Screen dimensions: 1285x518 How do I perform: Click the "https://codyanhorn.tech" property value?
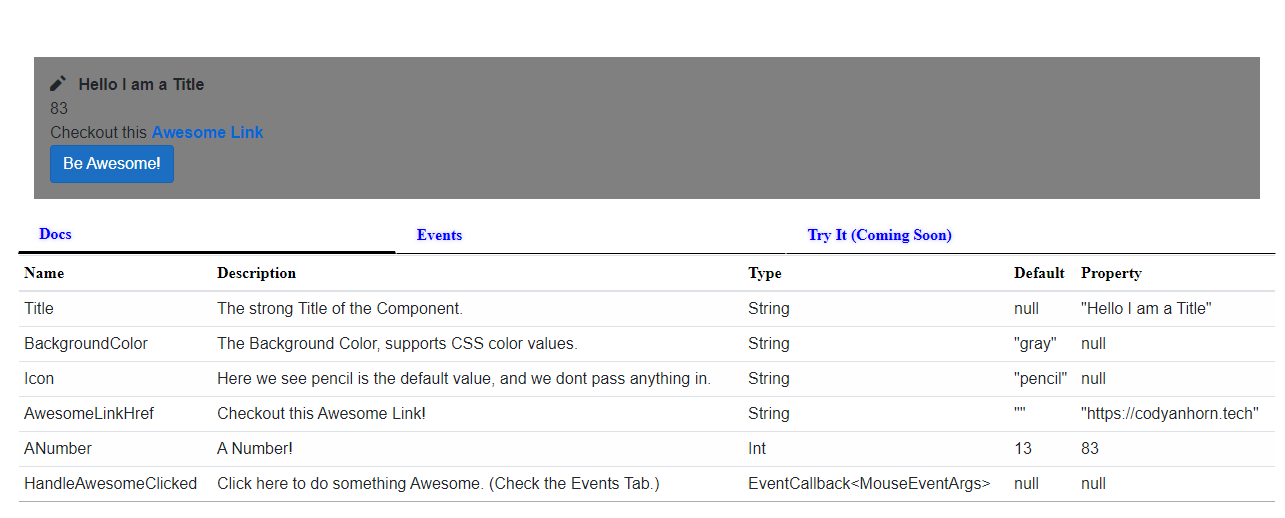click(1170, 414)
